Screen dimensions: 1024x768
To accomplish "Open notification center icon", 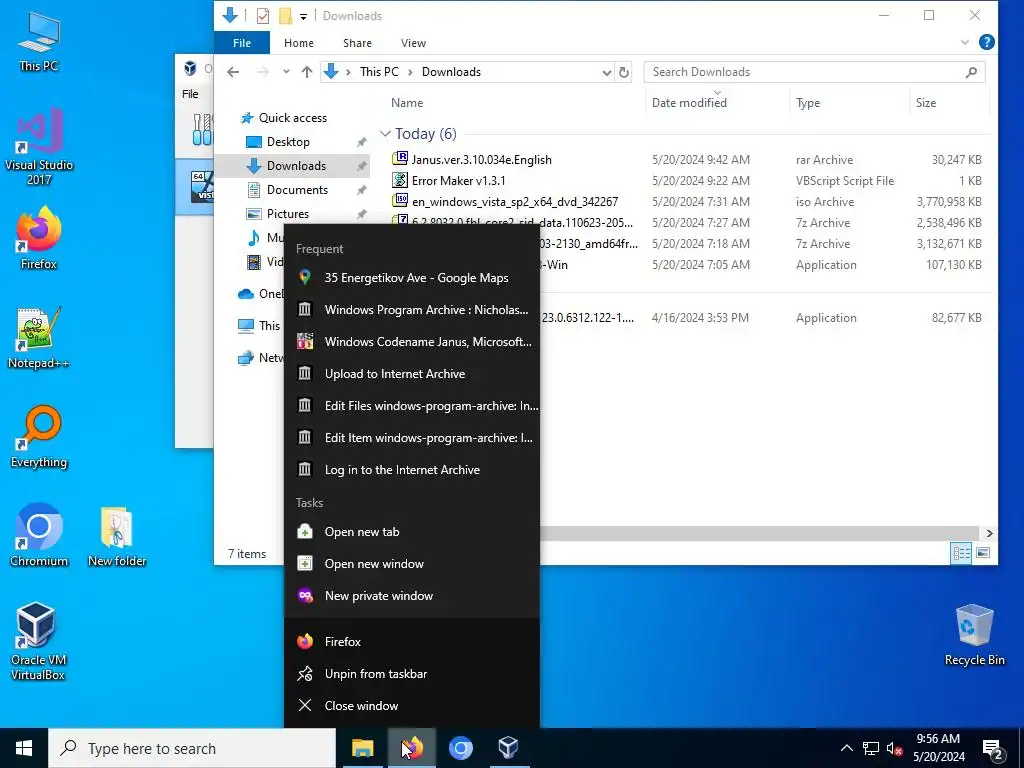I will 993,749.
